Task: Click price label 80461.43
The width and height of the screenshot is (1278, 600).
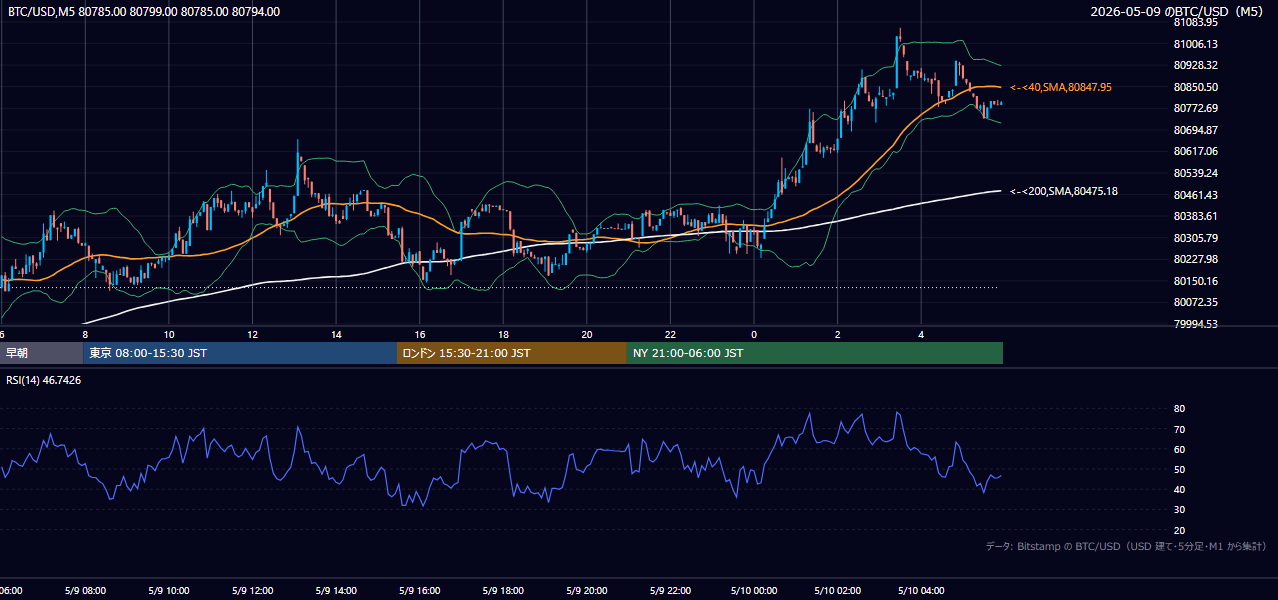Action: [x=1195, y=195]
